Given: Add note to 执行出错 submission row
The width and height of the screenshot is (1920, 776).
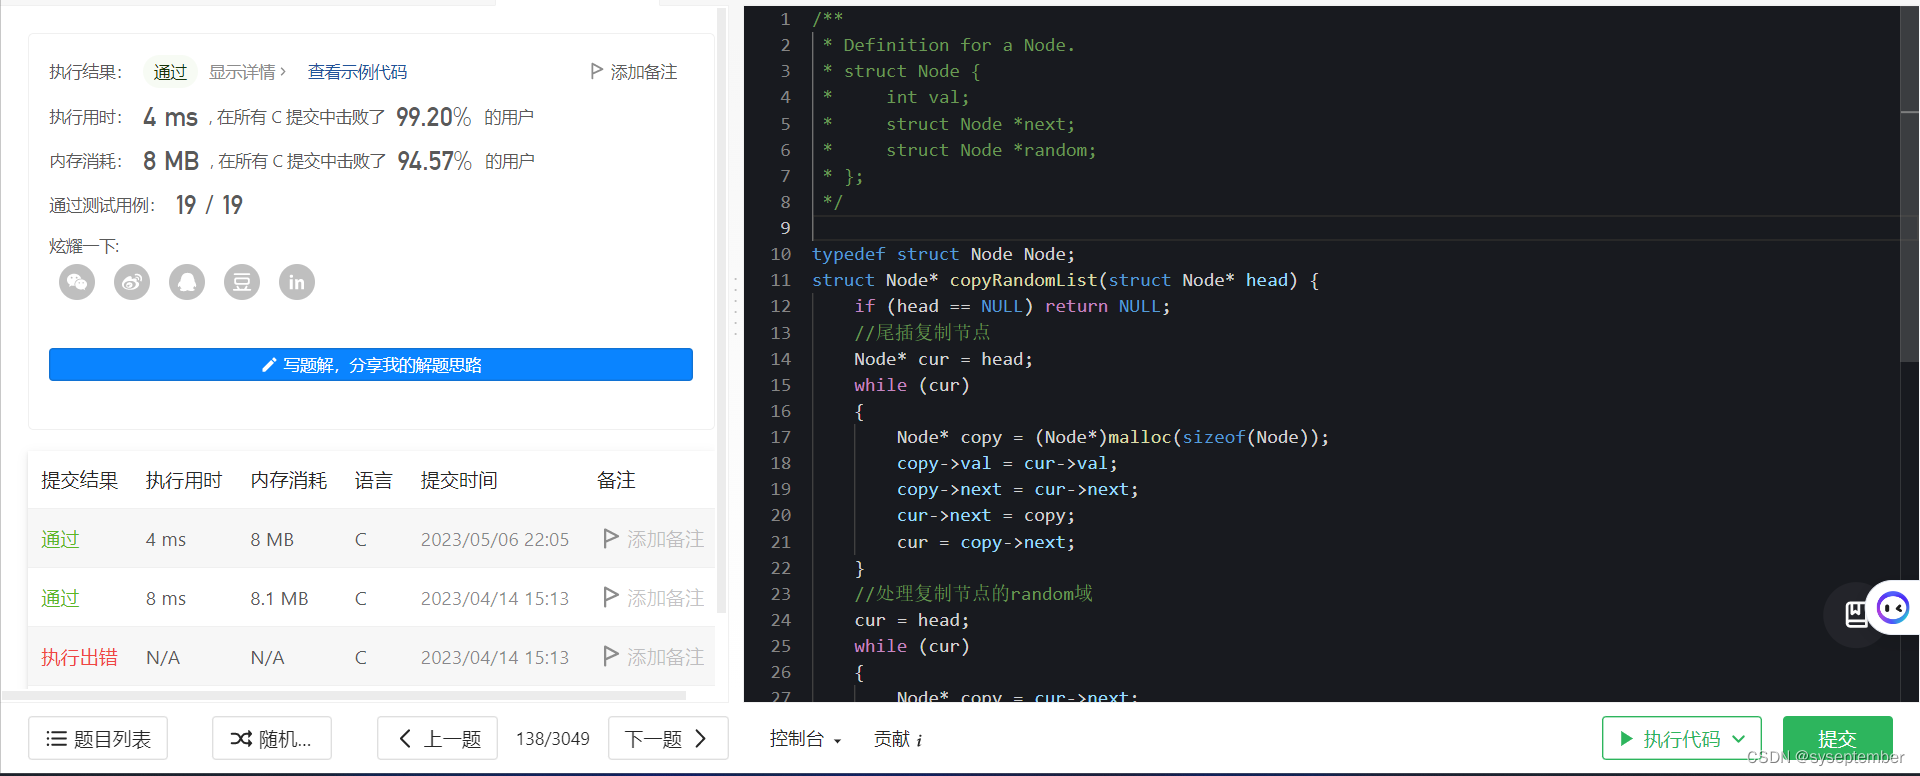Looking at the screenshot, I should (x=654, y=657).
